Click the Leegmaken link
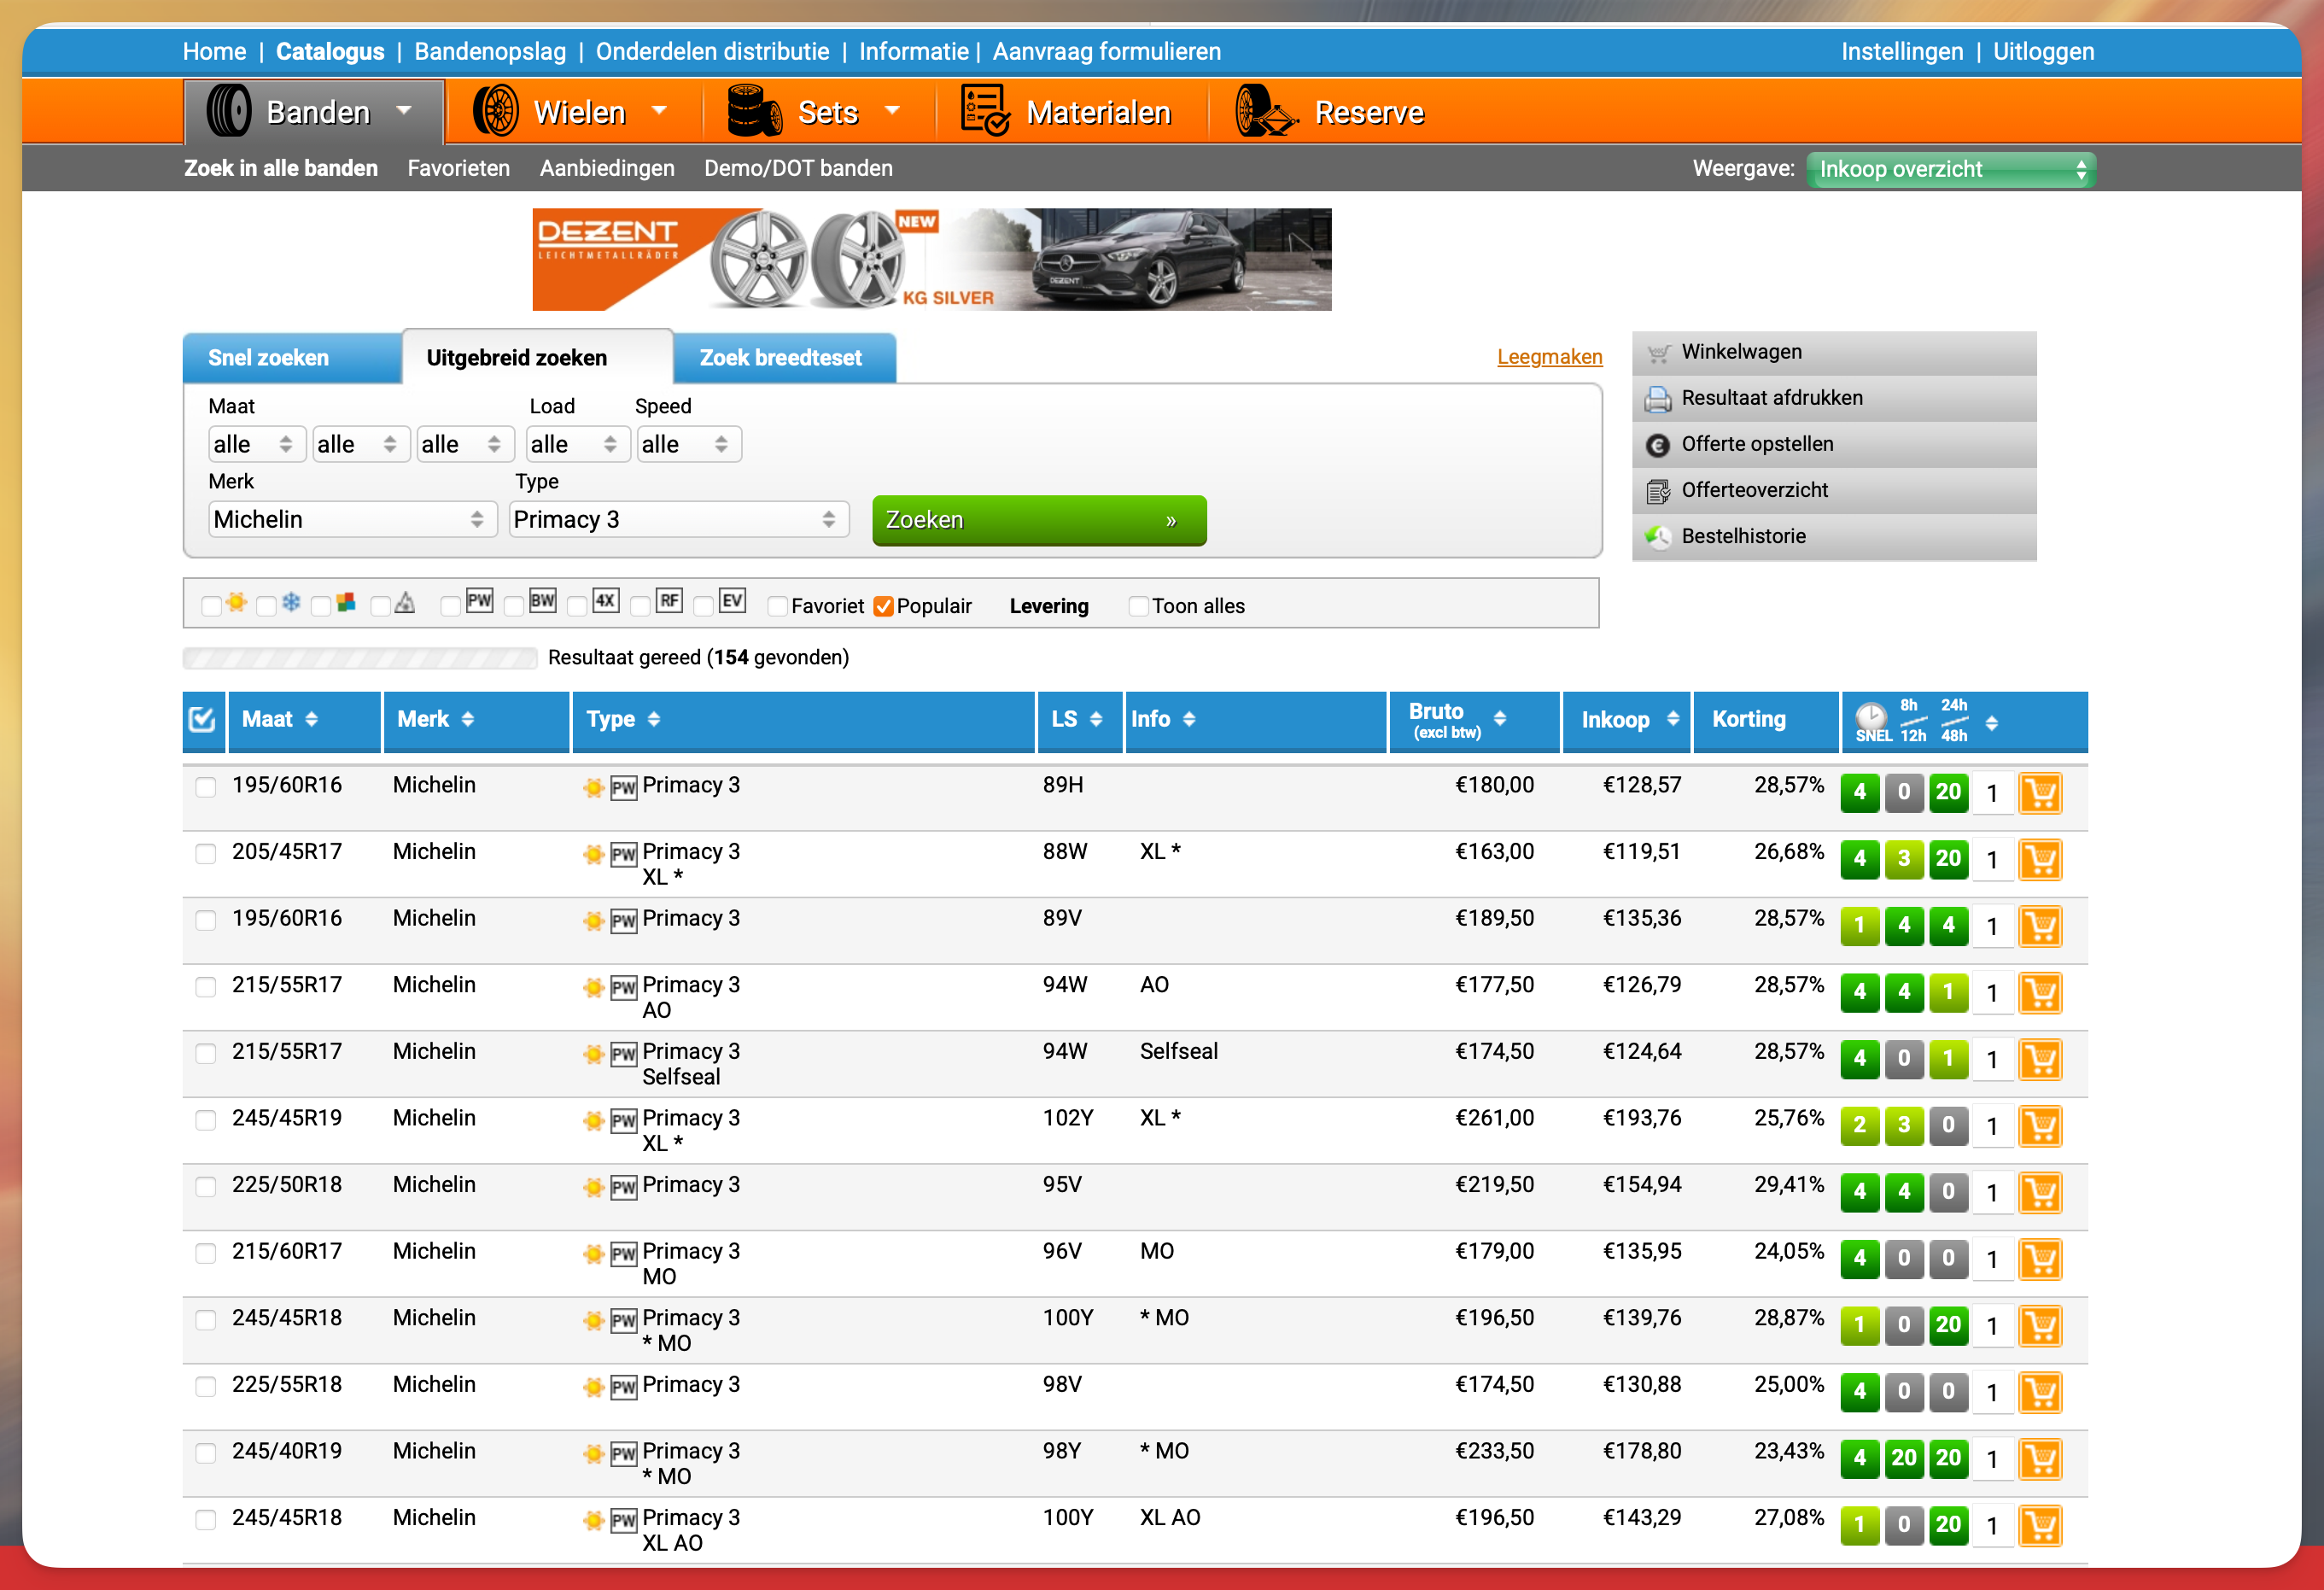This screenshot has height=1590, width=2324. 1549,357
